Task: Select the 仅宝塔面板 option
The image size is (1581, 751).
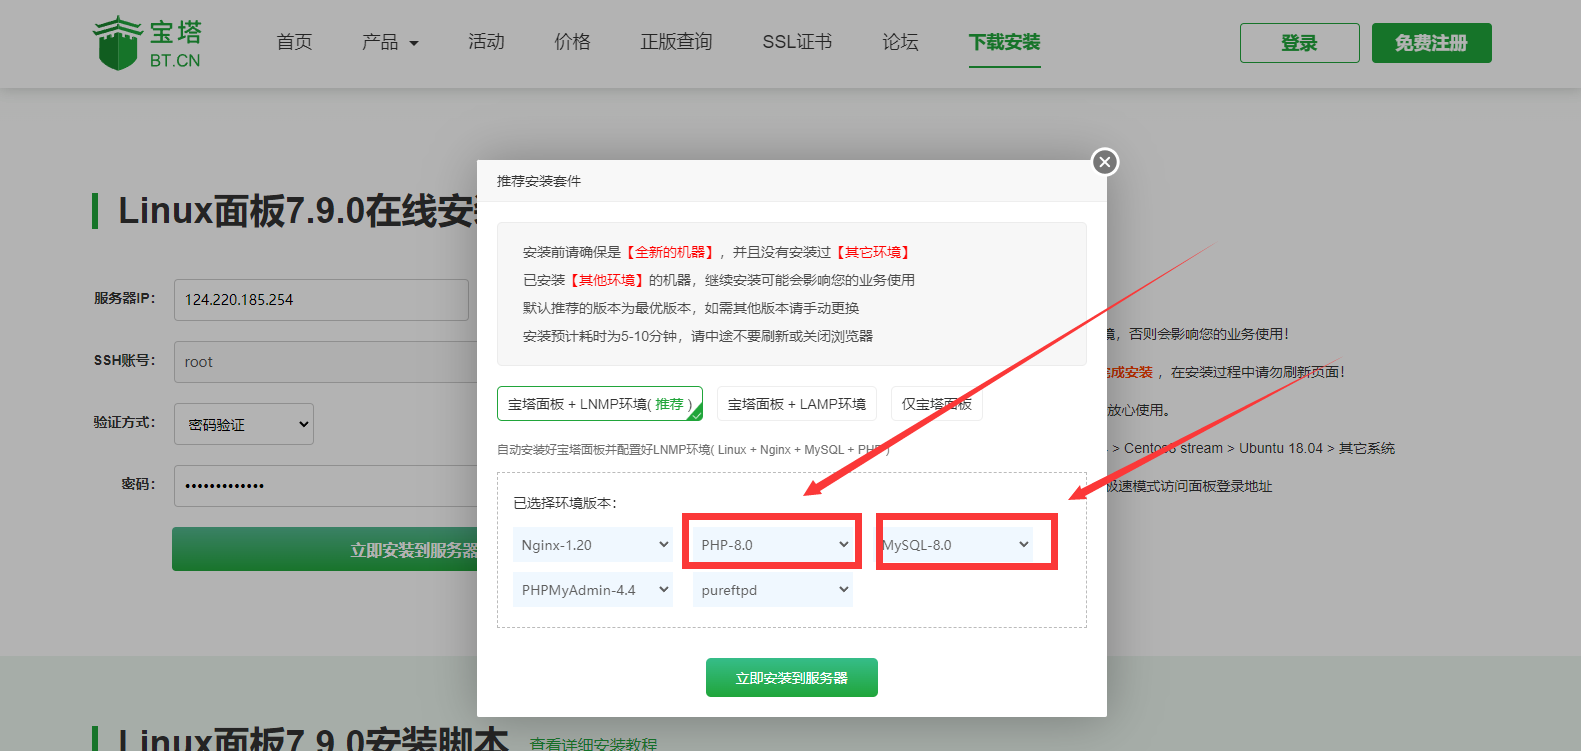Action: tap(937, 404)
